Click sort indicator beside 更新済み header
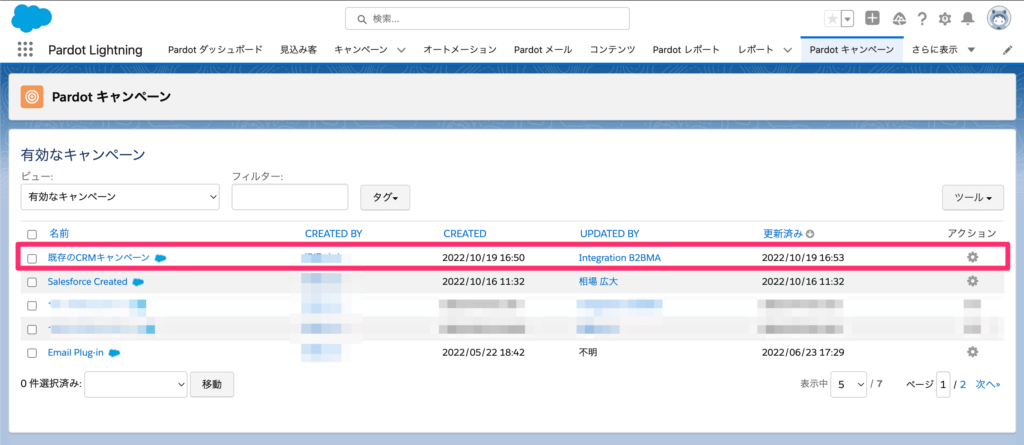This screenshot has width=1024, height=445. (x=810, y=234)
